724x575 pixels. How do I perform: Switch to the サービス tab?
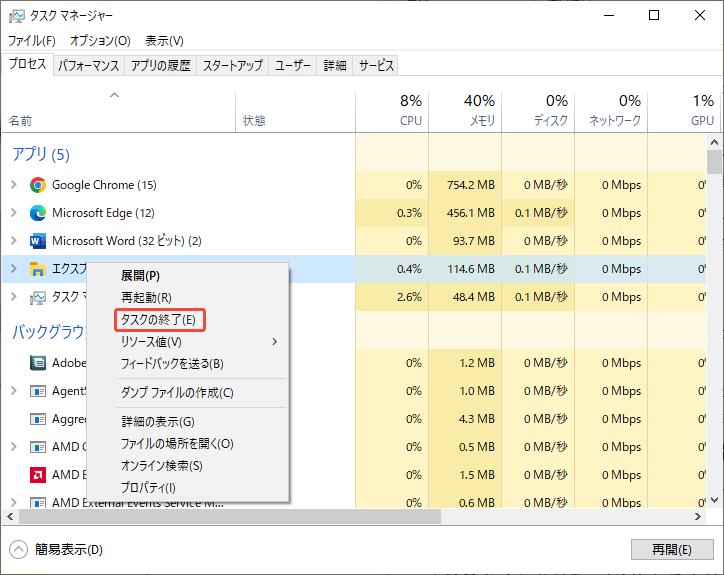[x=376, y=66]
